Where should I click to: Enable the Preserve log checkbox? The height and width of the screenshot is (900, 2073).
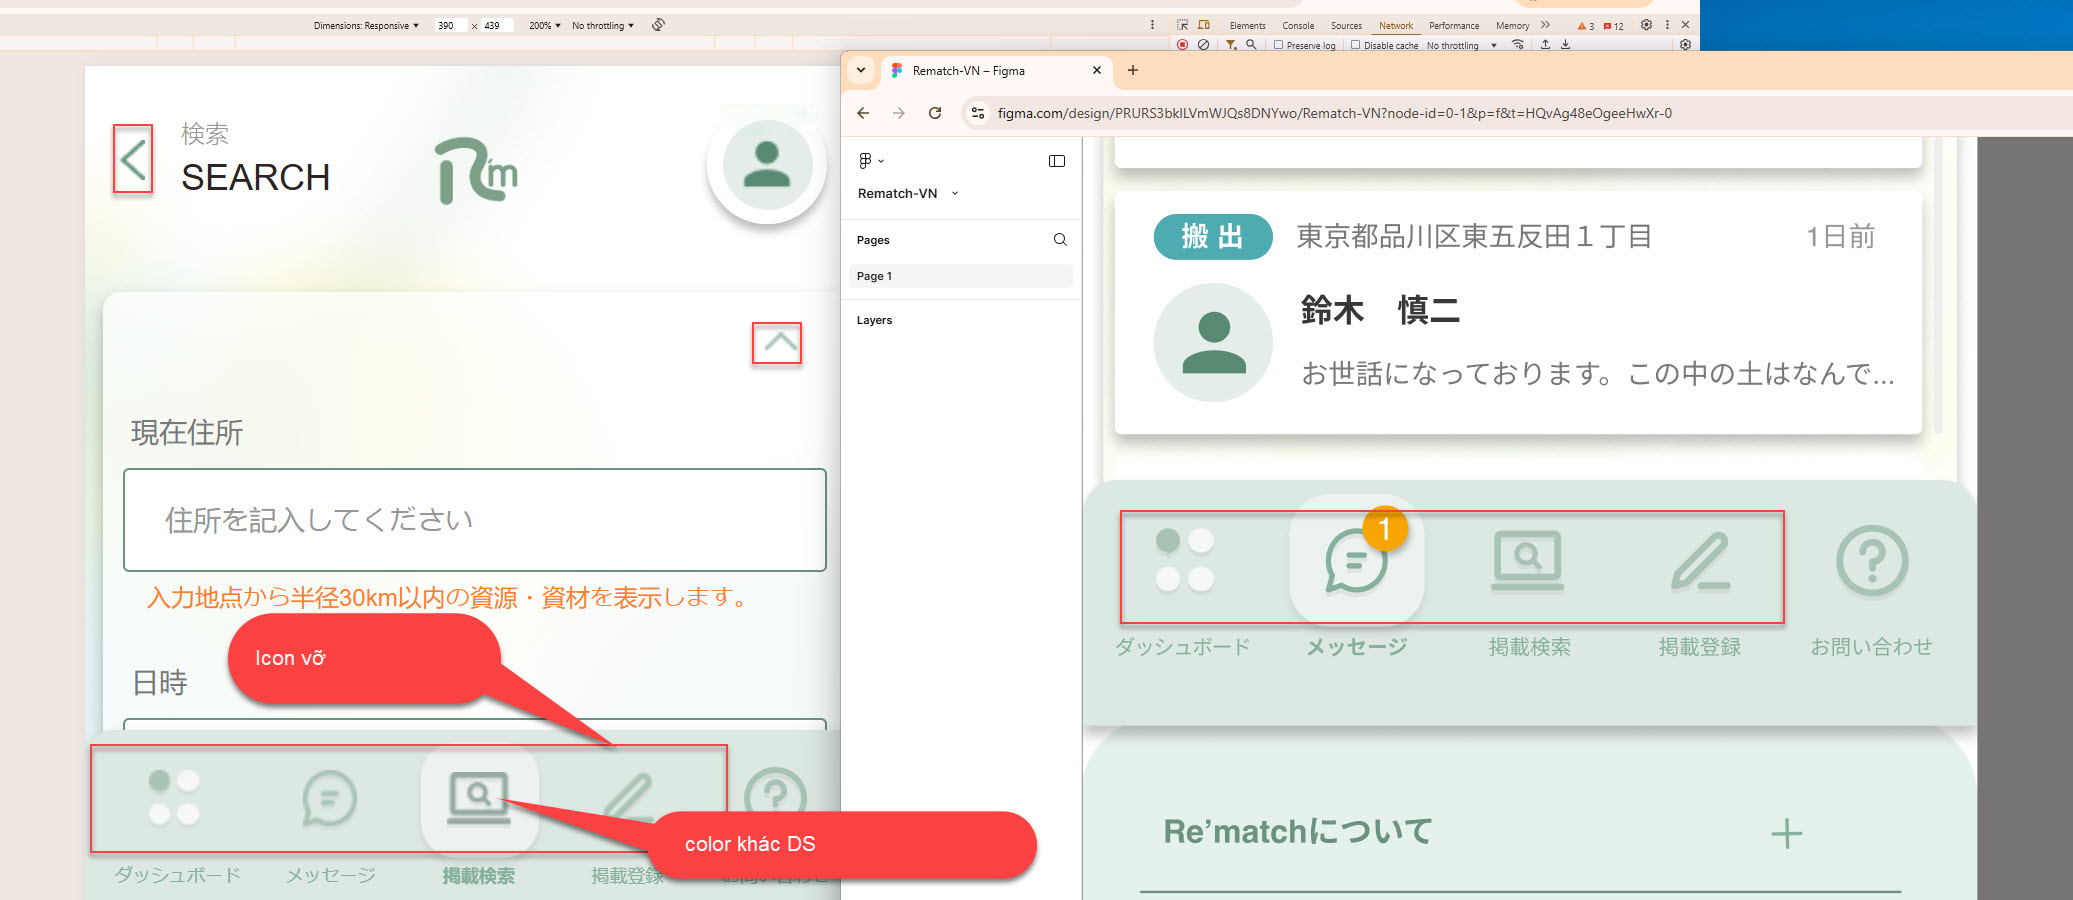pos(1278,45)
